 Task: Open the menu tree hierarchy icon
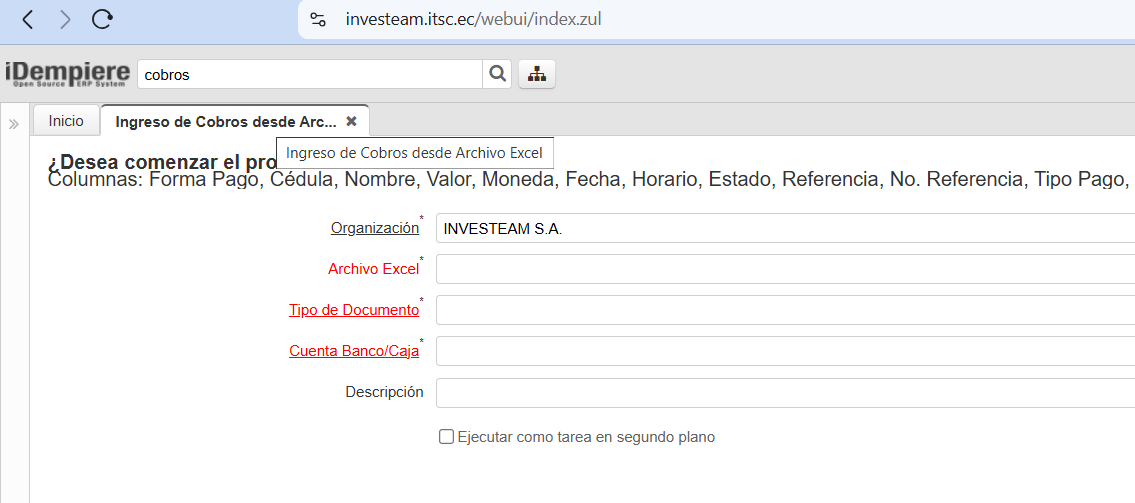click(537, 74)
